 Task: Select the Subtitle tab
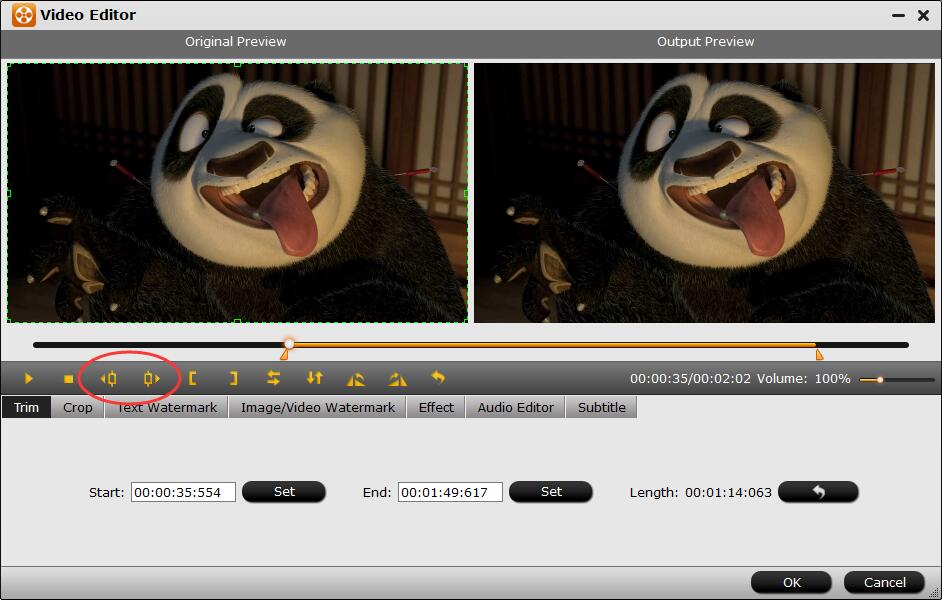click(602, 407)
